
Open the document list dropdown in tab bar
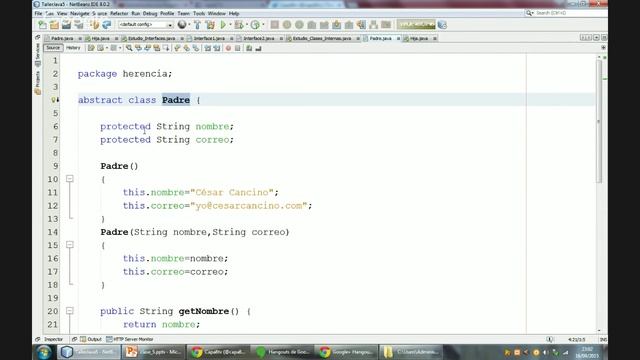click(596, 38)
